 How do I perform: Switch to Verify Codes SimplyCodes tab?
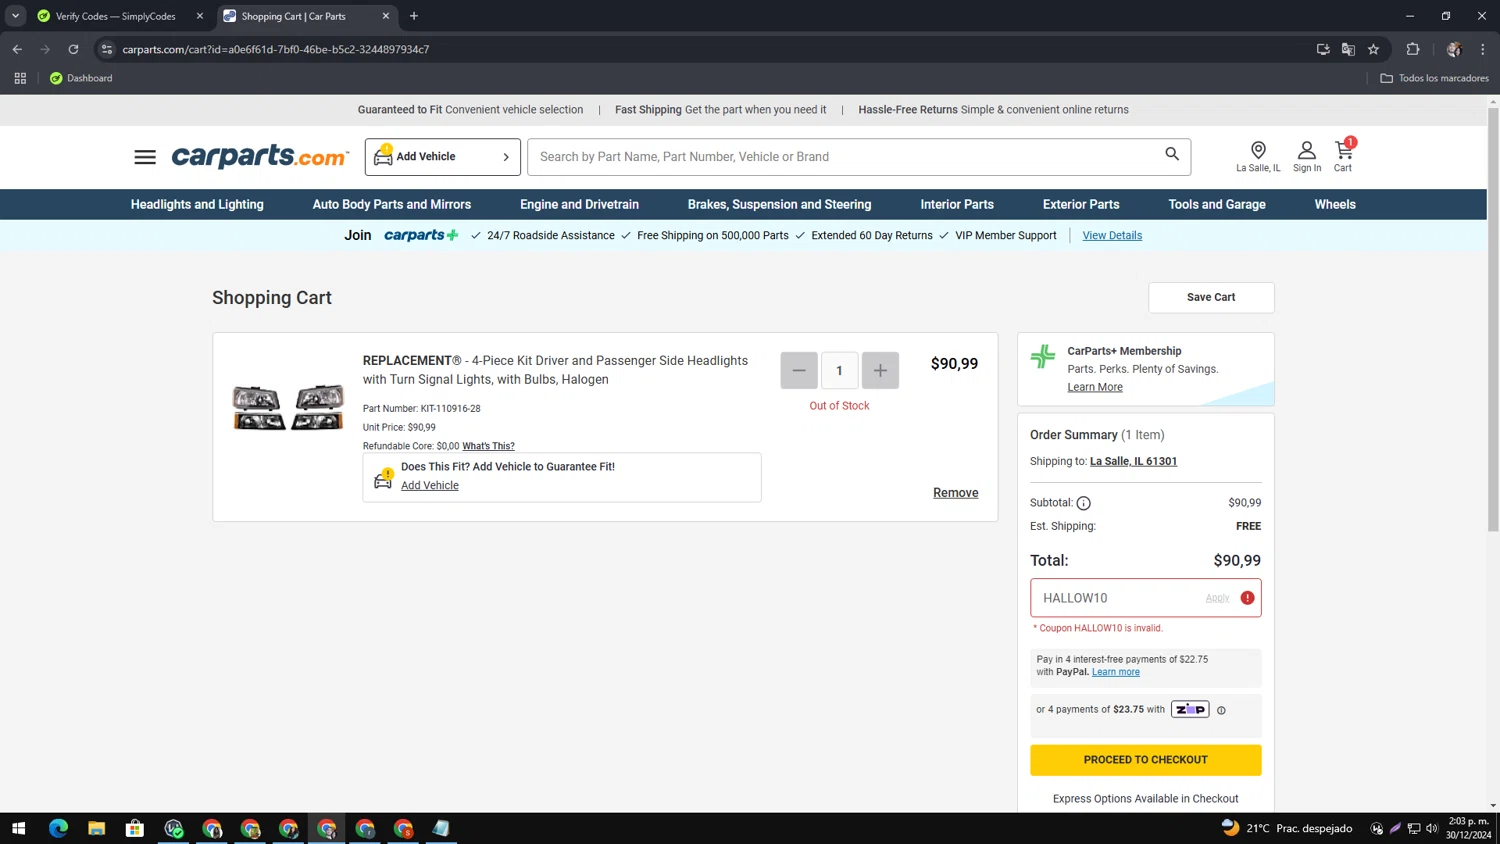120,16
